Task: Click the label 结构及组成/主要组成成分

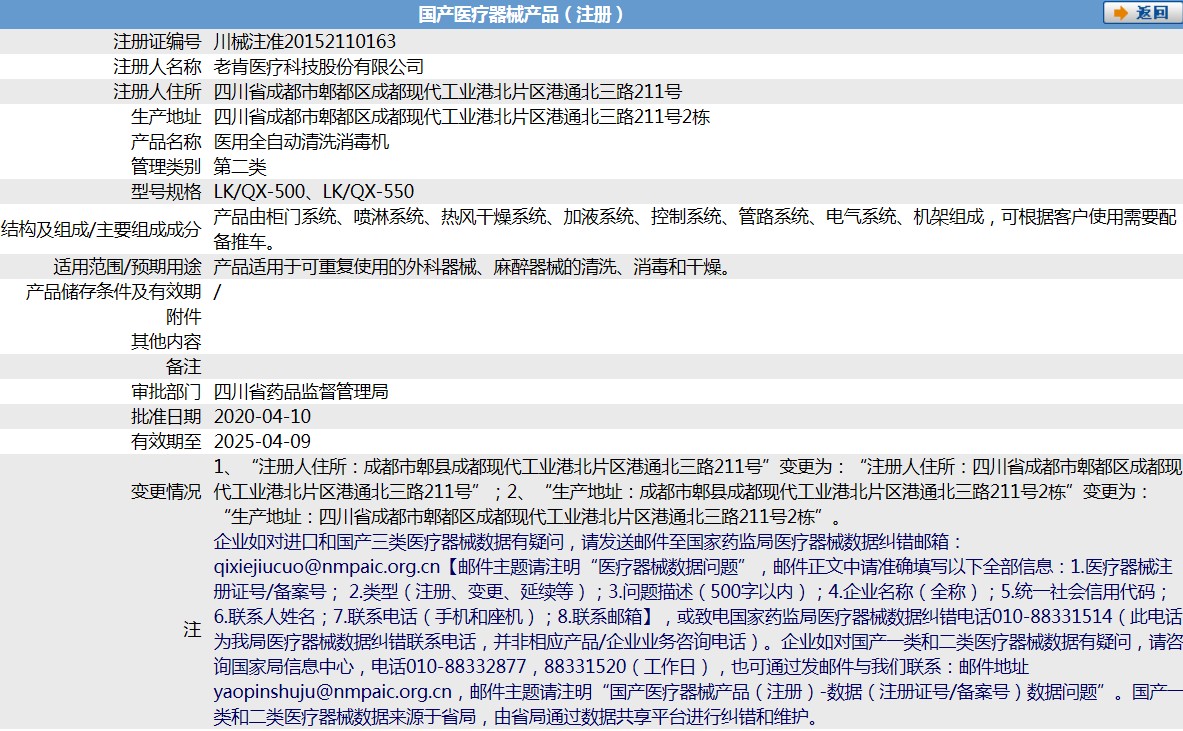Action: [101, 229]
